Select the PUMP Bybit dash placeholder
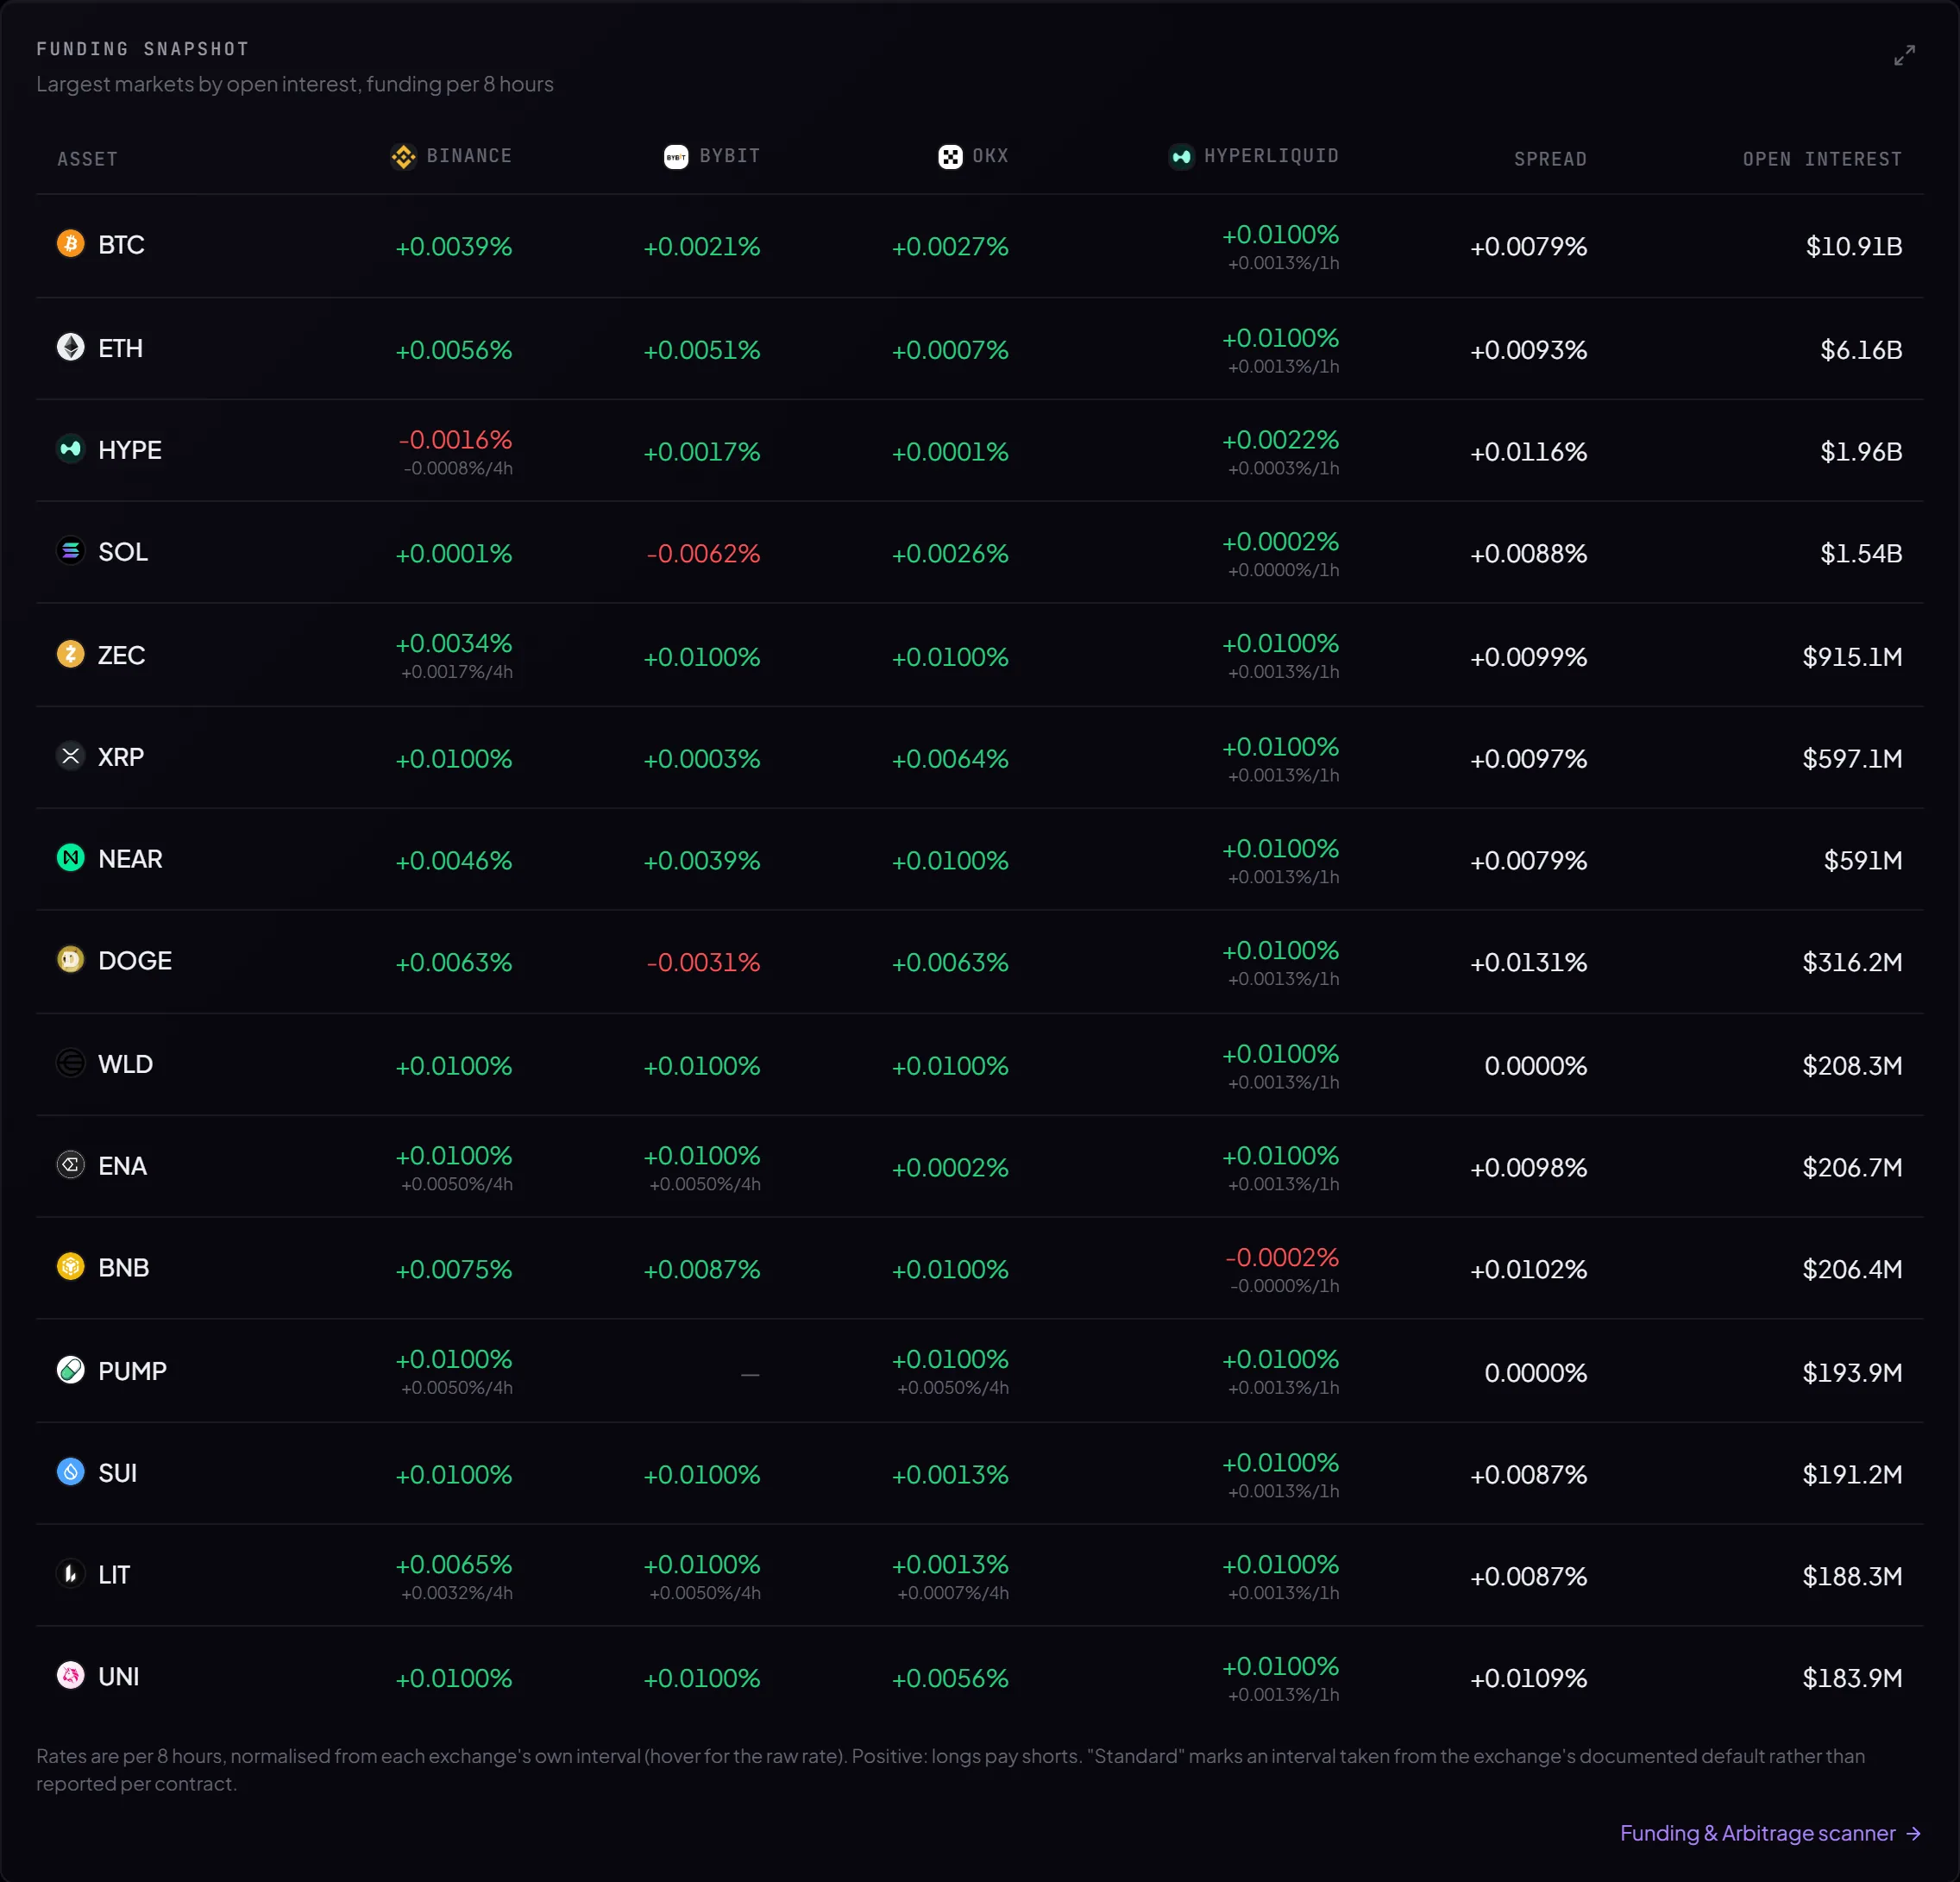Screen dimensions: 1960x1882 click(750, 1375)
